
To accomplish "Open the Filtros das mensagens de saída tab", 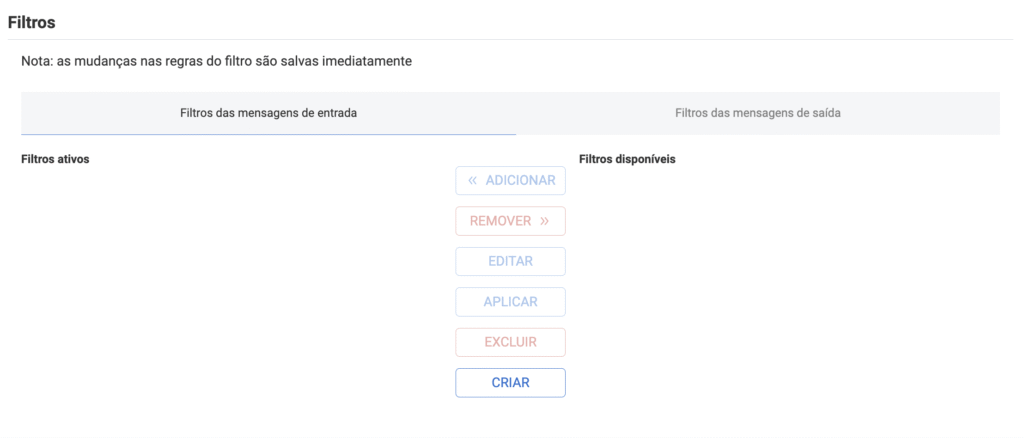I will (757, 113).
